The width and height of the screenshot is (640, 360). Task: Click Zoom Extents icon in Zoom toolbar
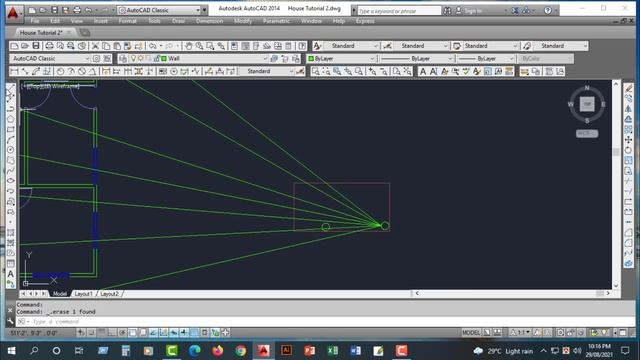407,71
